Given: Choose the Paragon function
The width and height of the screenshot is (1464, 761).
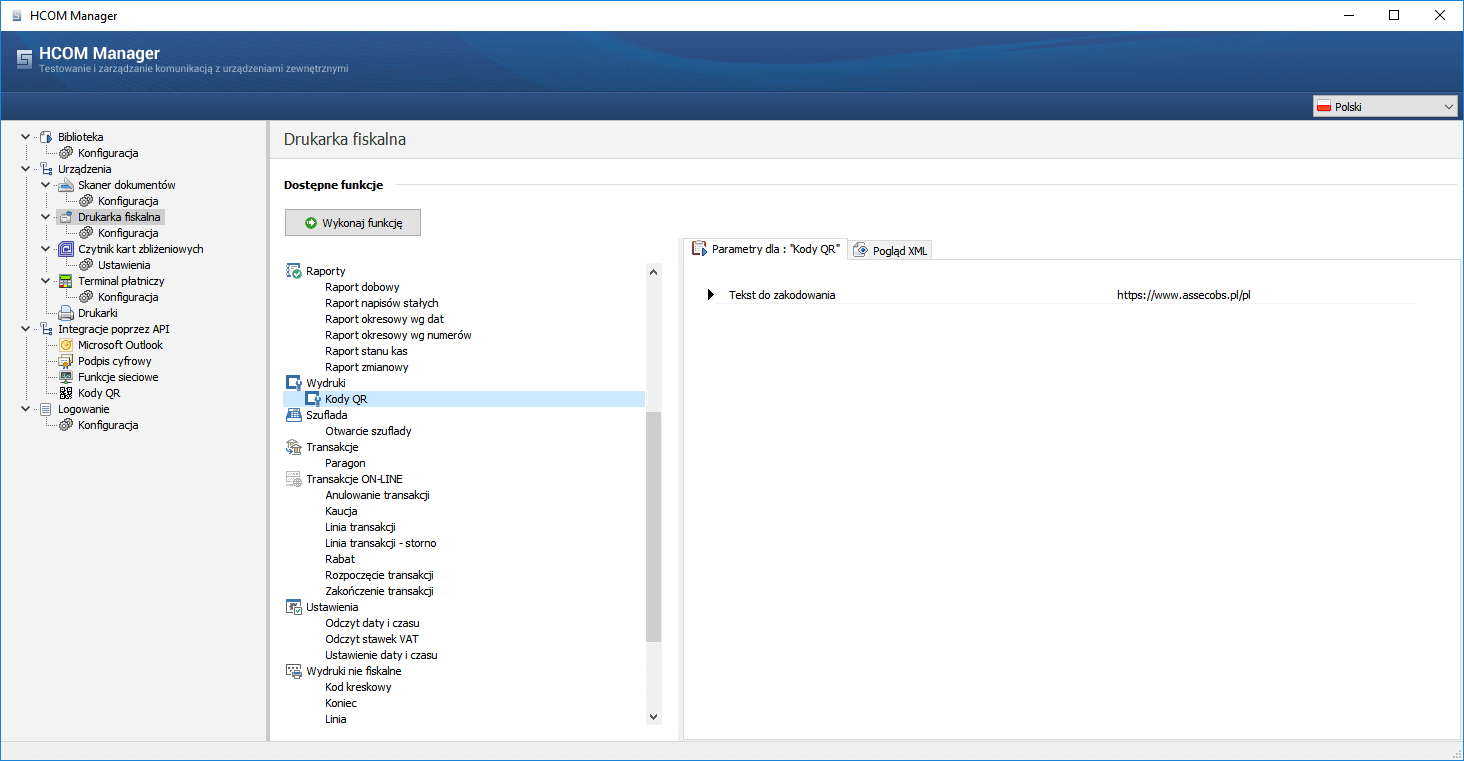Looking at the screenshot, I should 345,463.
